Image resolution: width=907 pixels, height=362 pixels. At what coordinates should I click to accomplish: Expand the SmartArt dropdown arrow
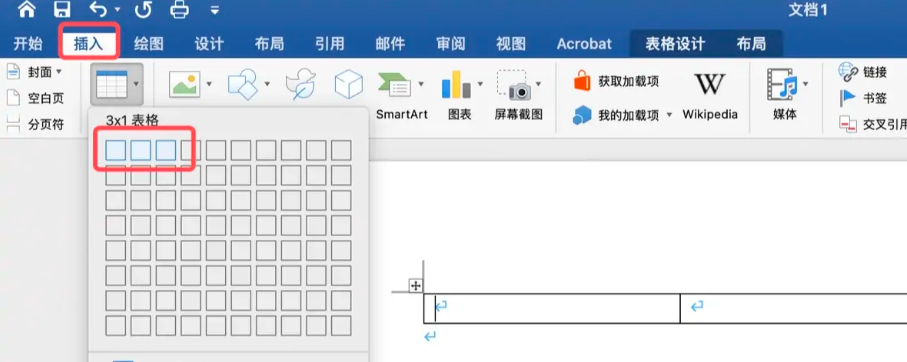tap(421, 84)
